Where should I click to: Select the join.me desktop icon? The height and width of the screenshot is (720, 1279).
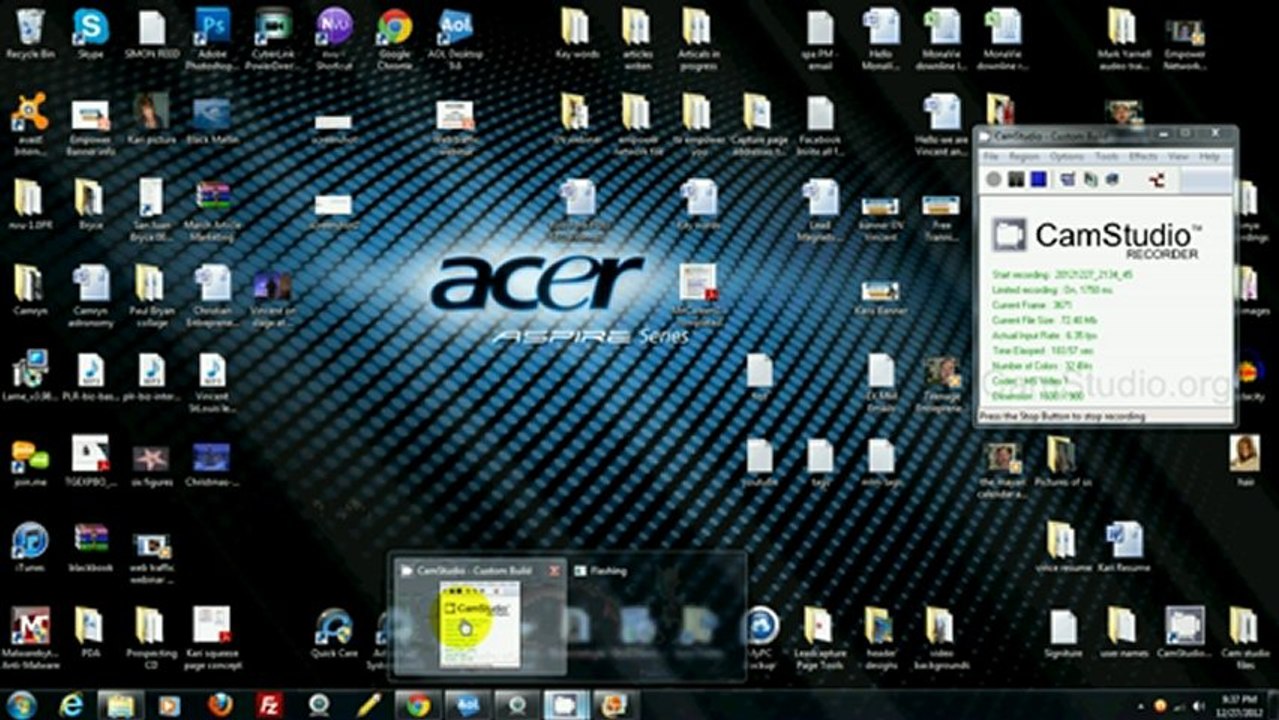point(30,463)
